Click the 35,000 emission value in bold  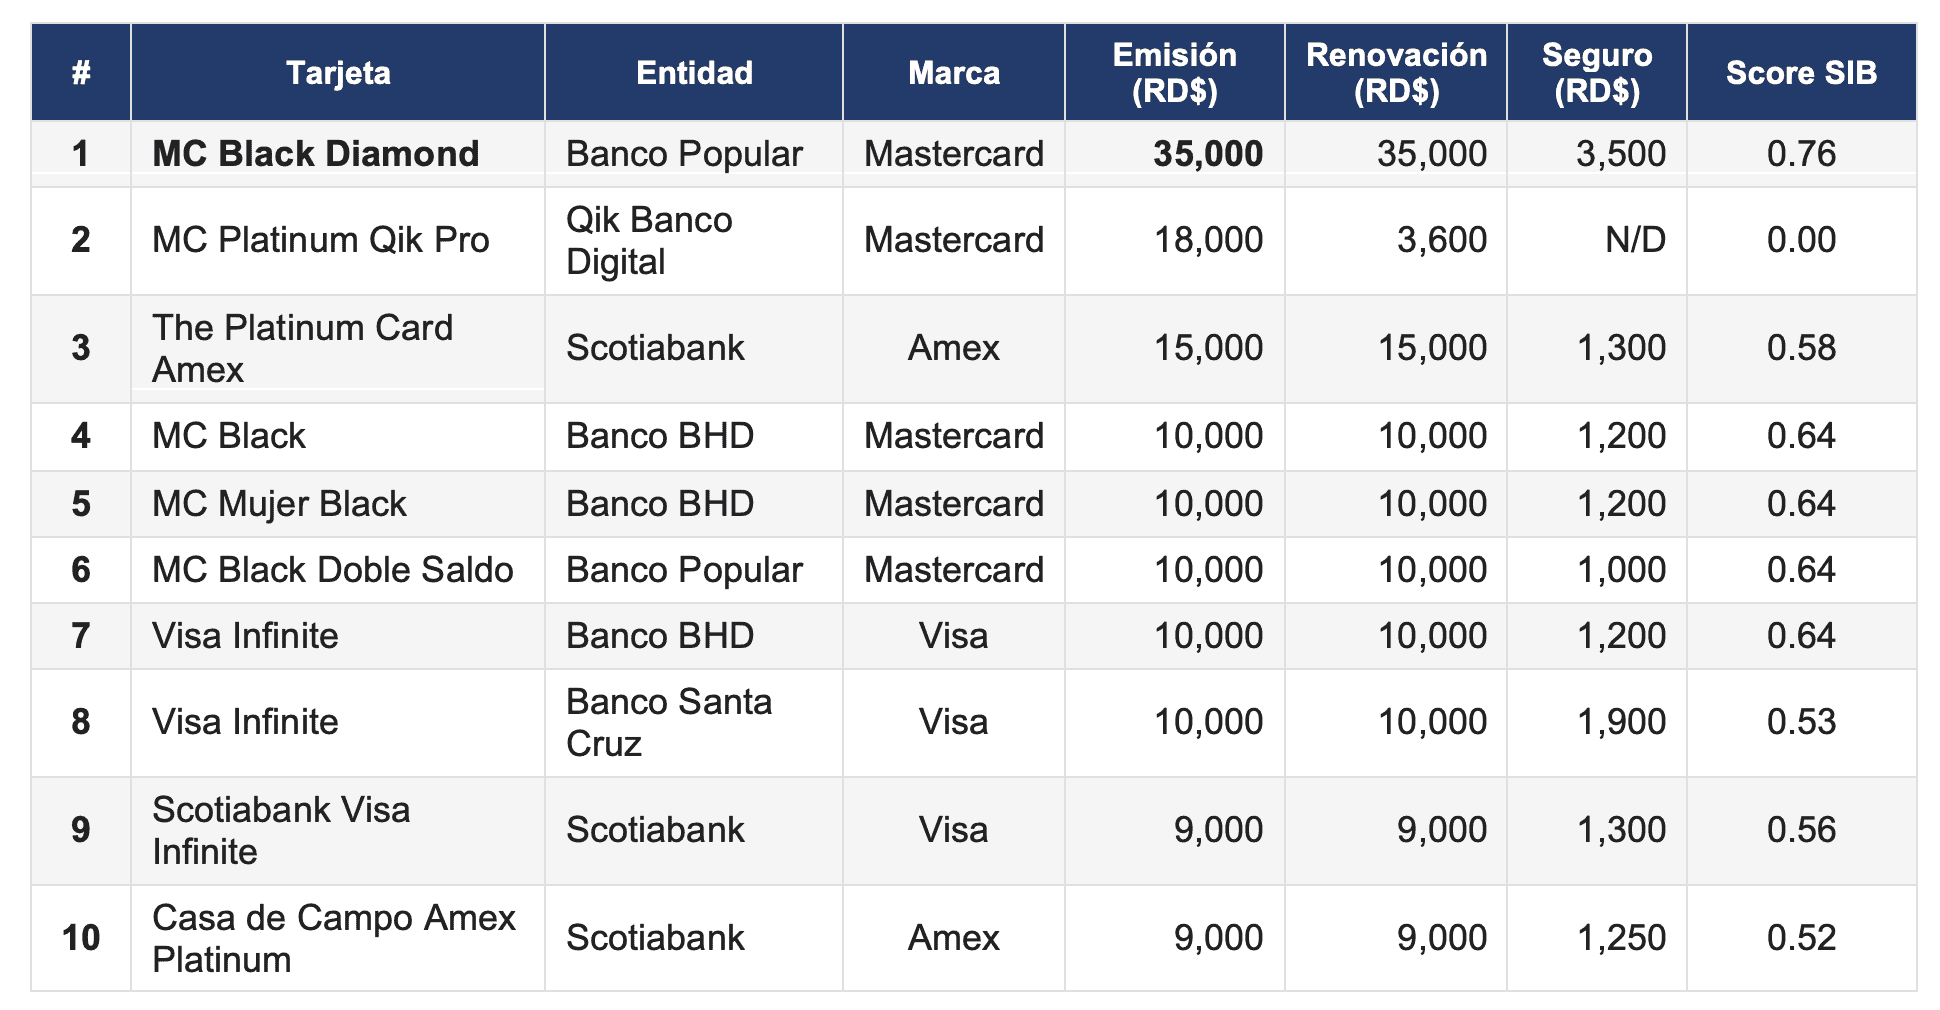click(1207, 154)
